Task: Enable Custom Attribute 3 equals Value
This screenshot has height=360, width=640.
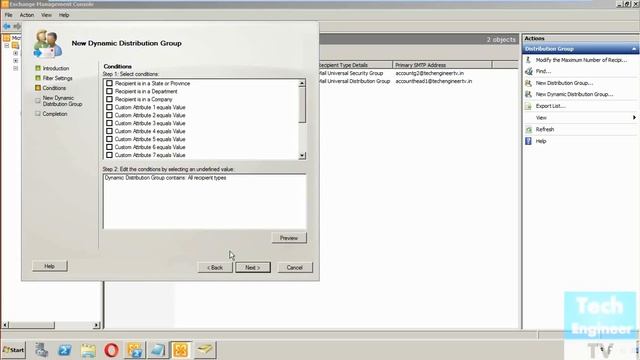Action: (x=109, y=123)
